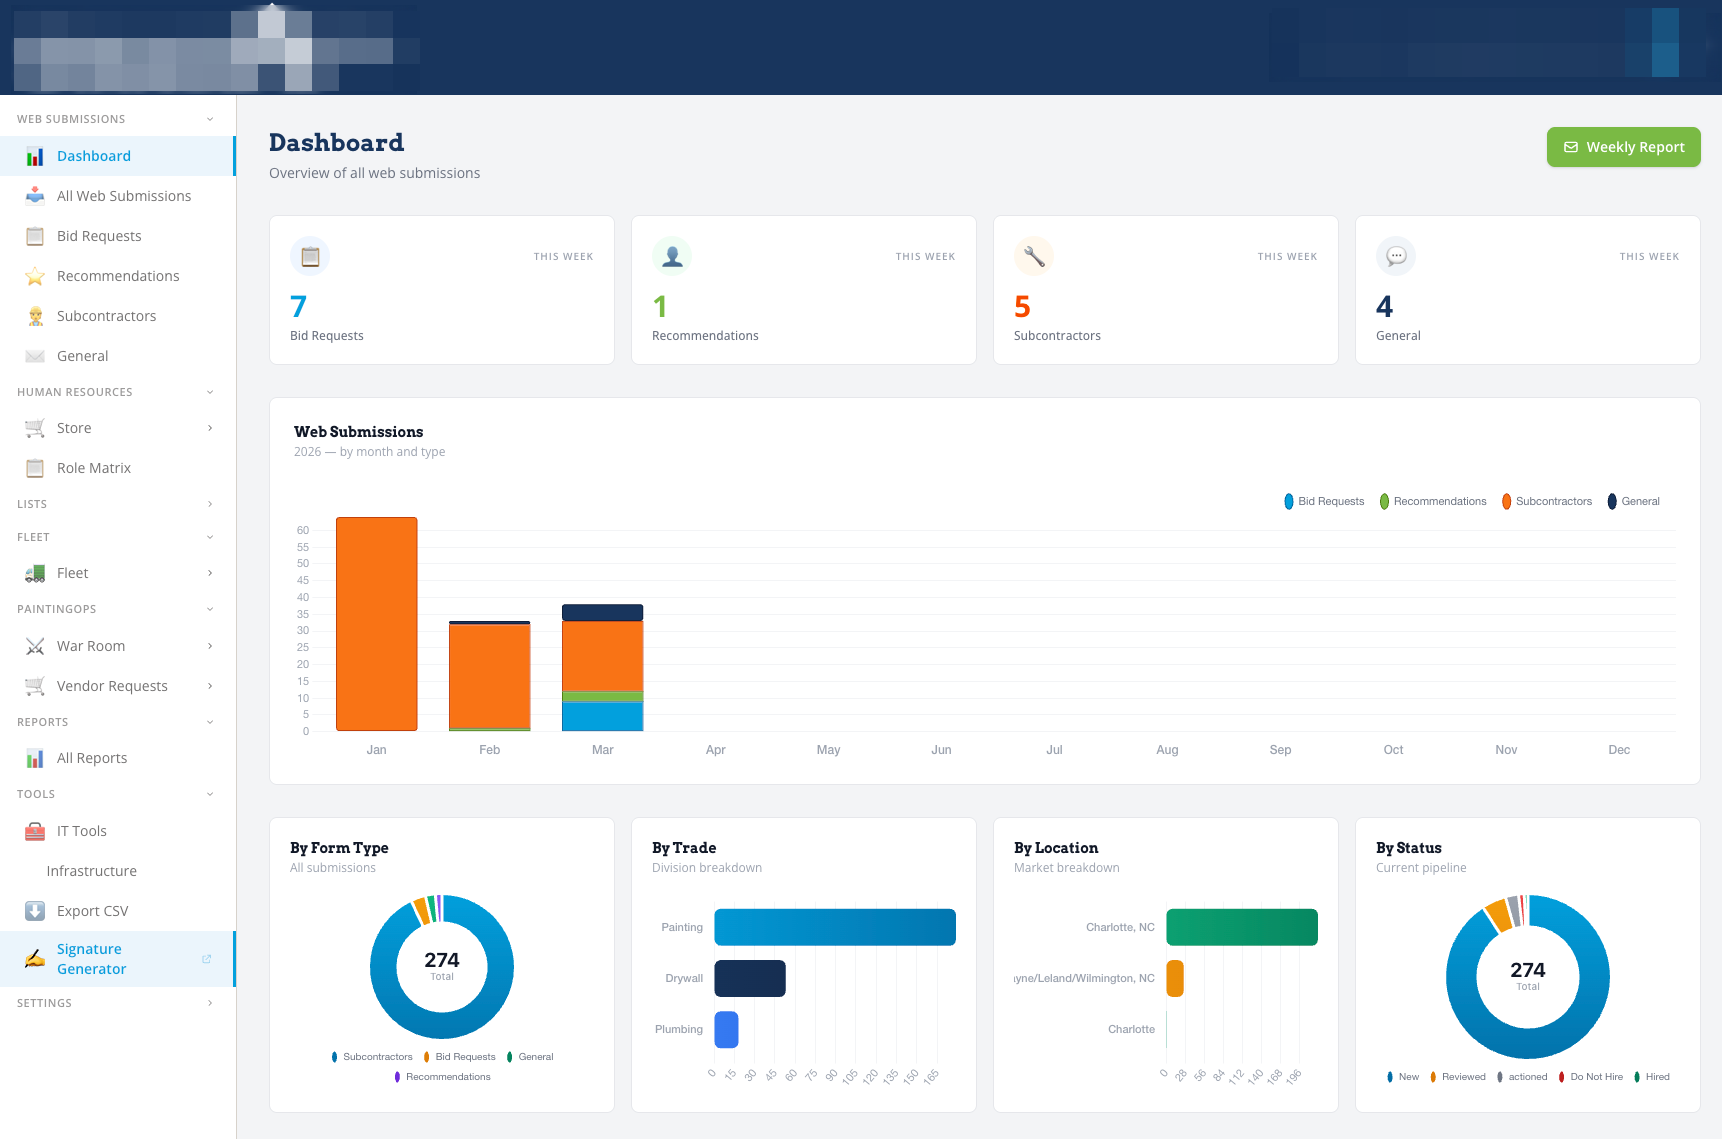Click the Painting bar in By Trade chart
The height and width of the screenshot is (1139, 1722).
(x=835, y=927)
